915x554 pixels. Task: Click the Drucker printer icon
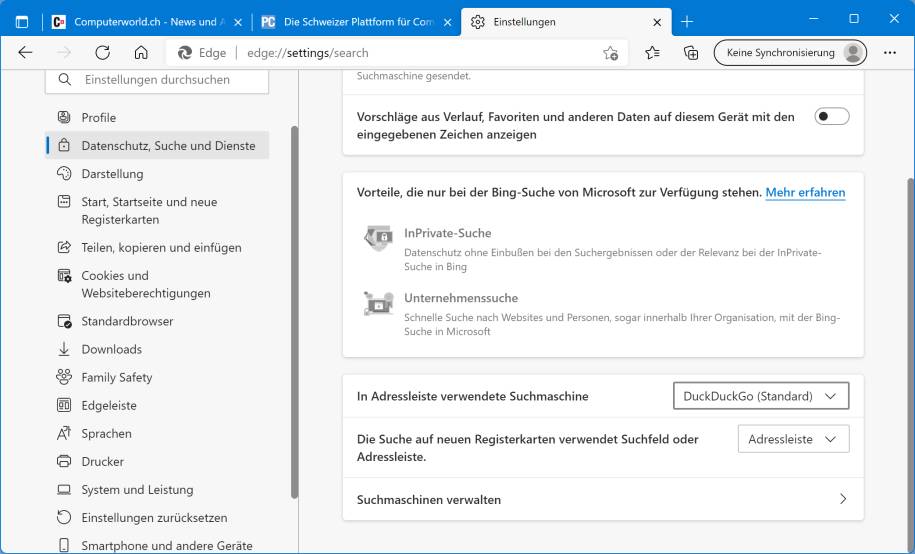pyautogui.click(x=64, y=461)
